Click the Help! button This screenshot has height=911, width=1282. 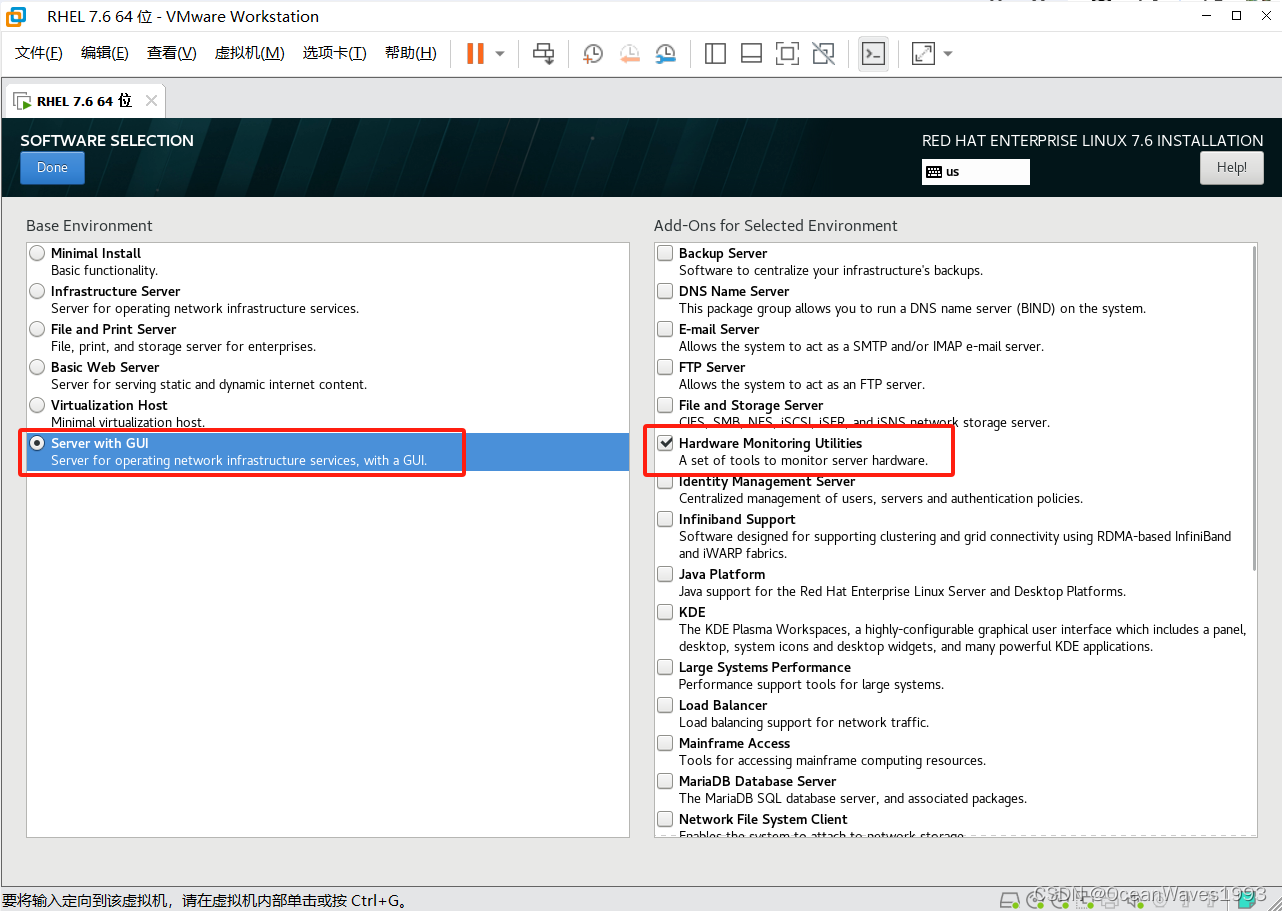coord(1232,168)
